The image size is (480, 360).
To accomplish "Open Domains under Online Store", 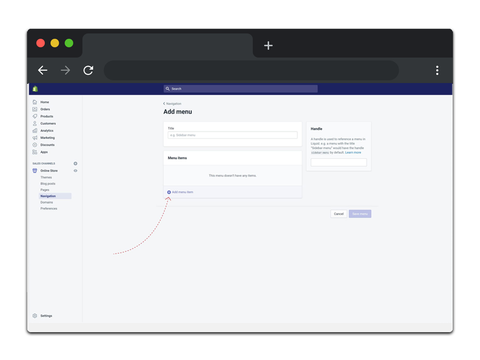I will [x=47, y=202].
